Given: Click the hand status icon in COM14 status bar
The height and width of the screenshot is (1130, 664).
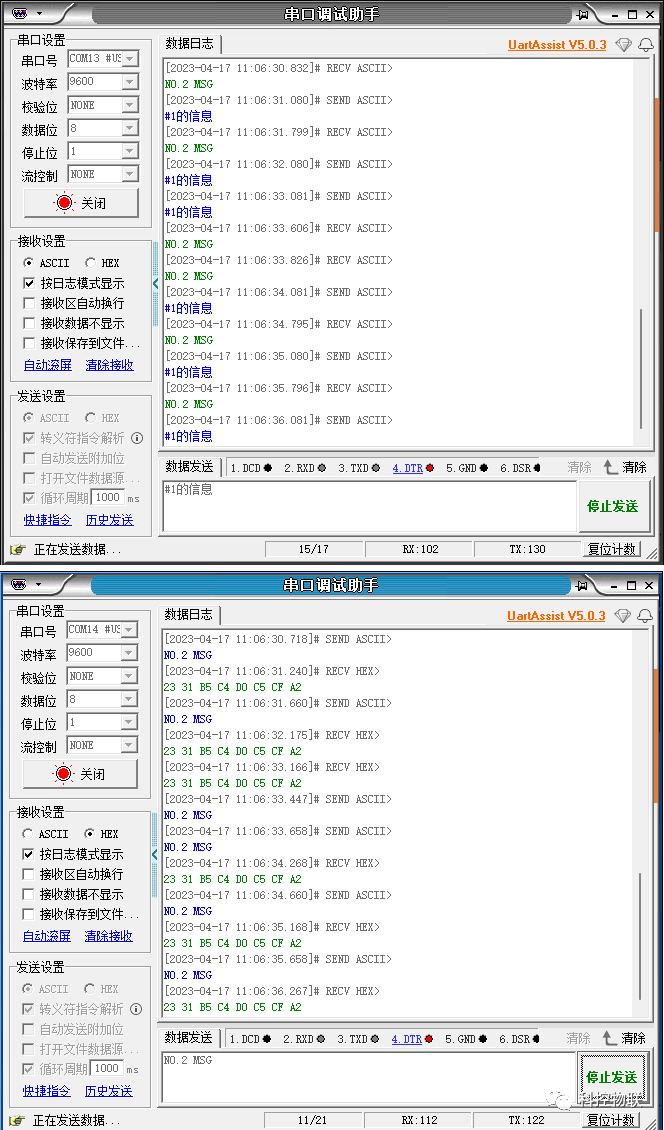Looking at the screenshot, I should [x=17, y=1121].
